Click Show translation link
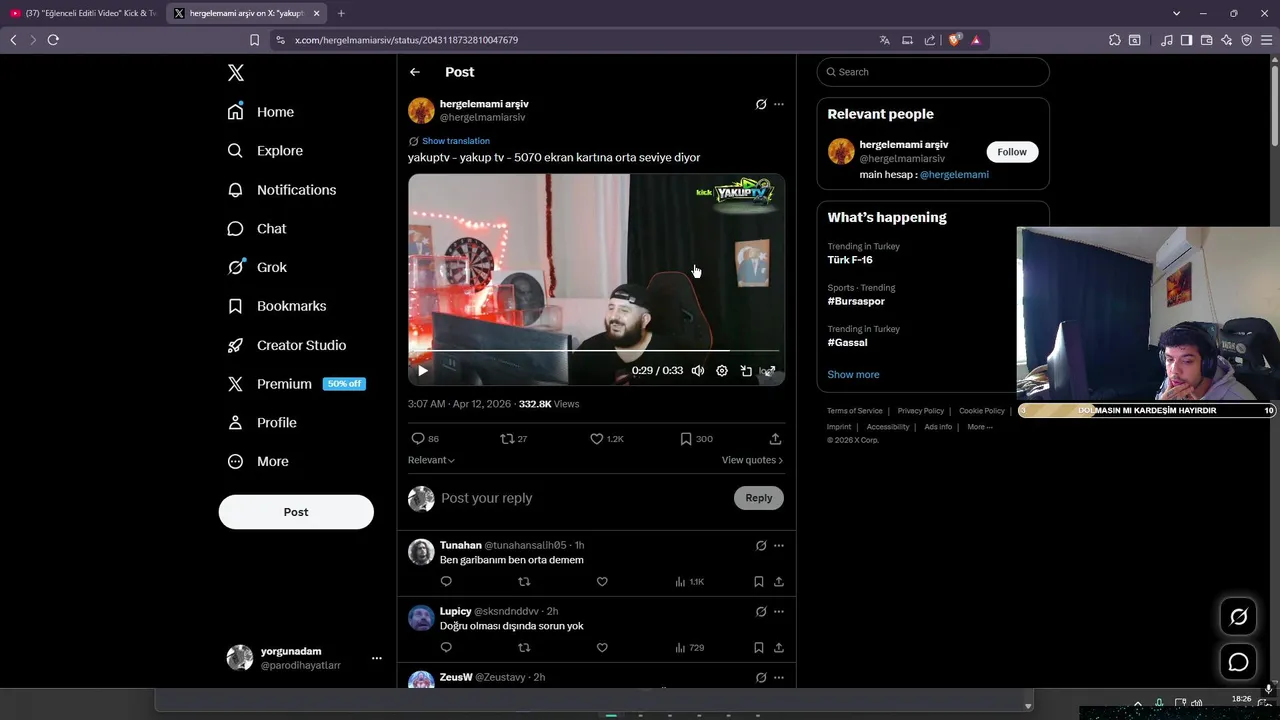 [x=456, y=141]
